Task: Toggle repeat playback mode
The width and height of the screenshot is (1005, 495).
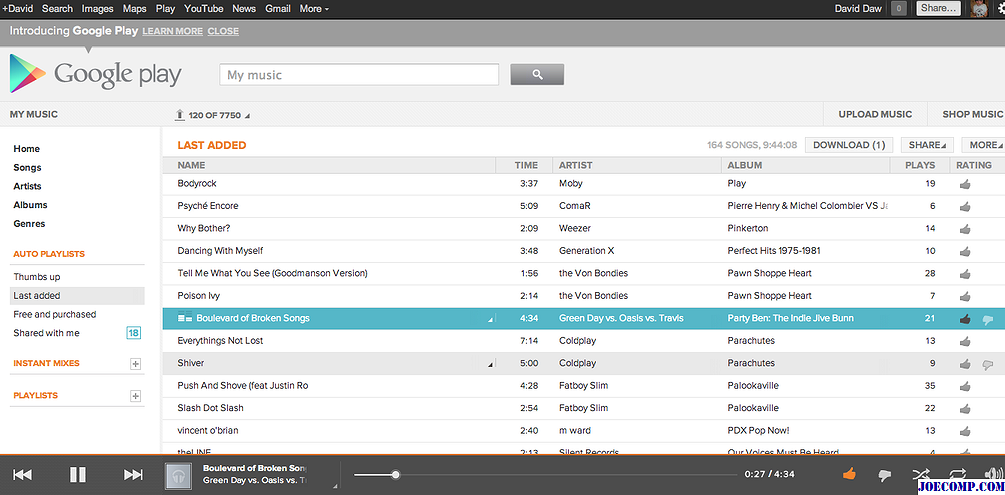Action: pyautogui.click(x=957, y=475)
